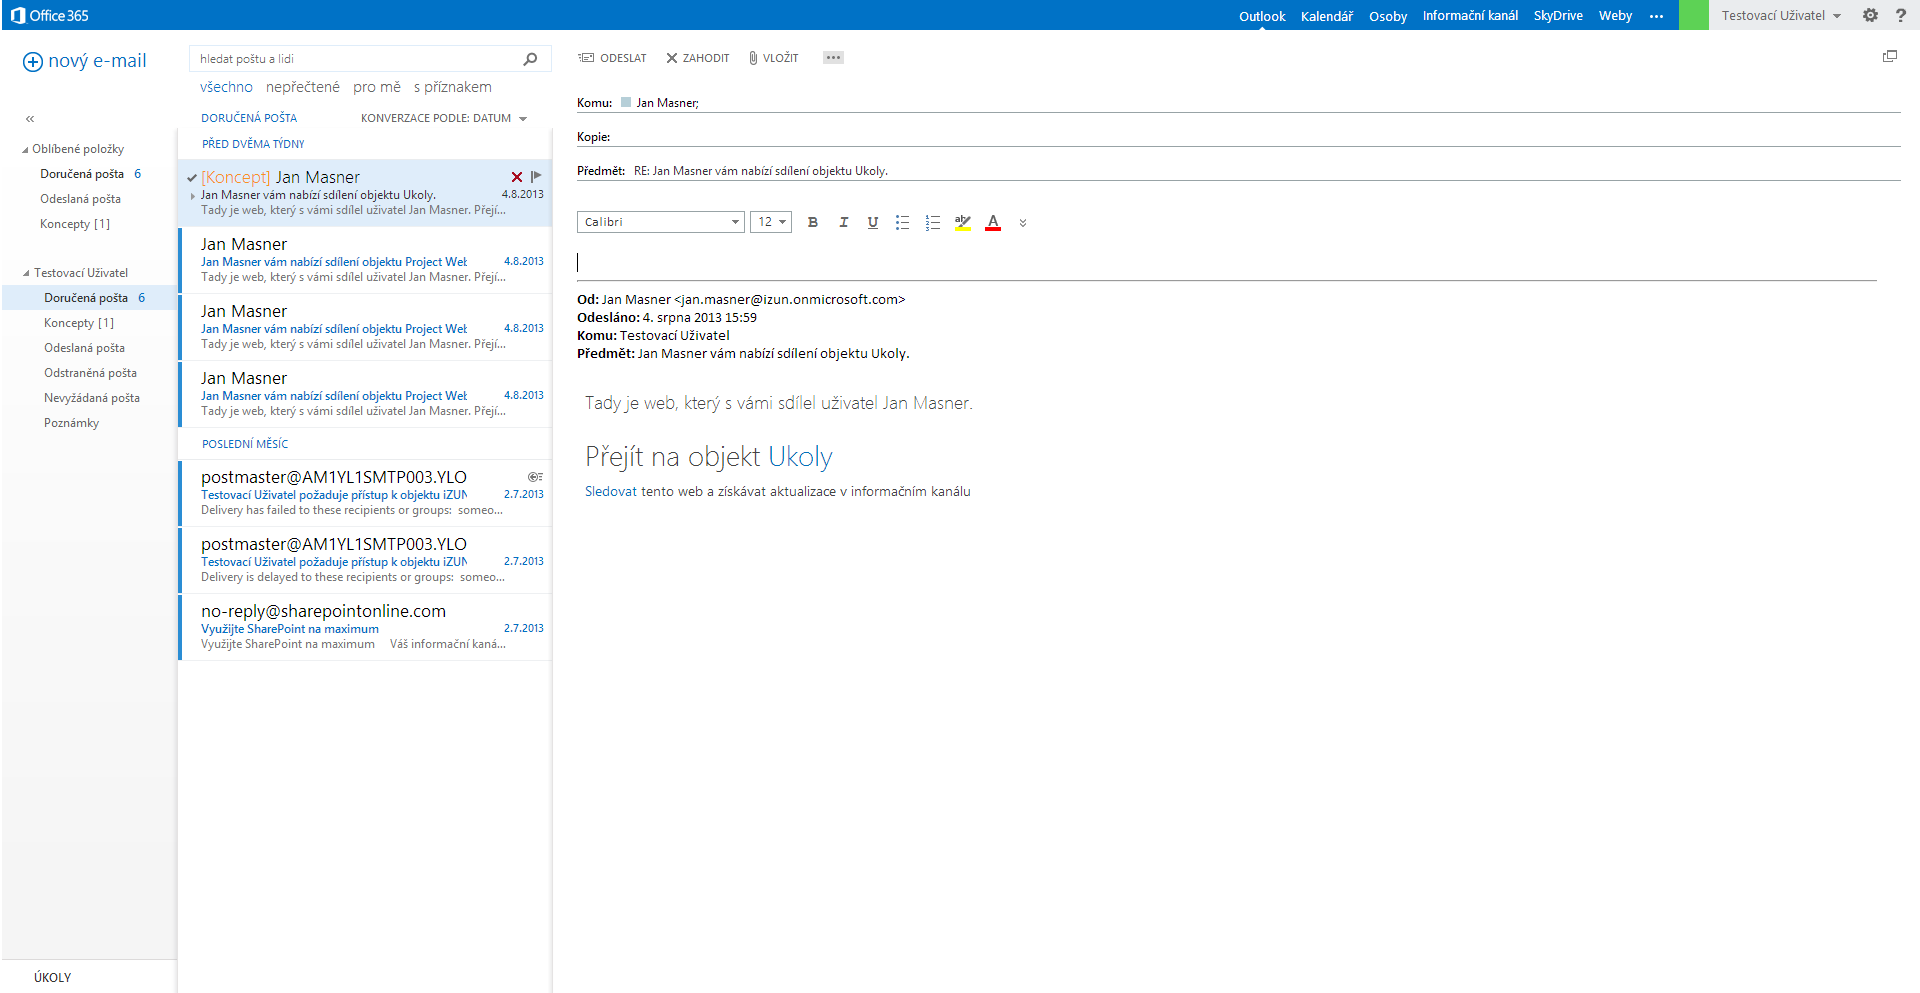The height and width of the screenshot is (993, 1920).
Task: Delete the Koncept message with the red X
Action: 517,177
